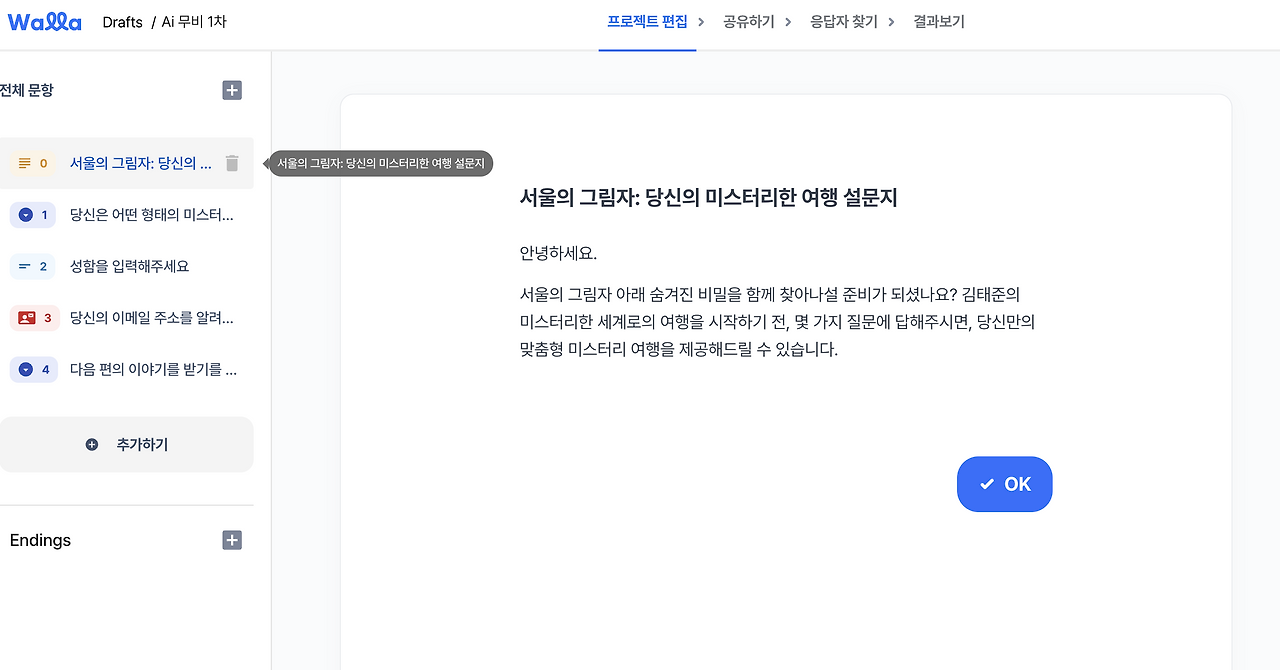Click the blue OK button
Screen dimensions: 1280x670
click(1005, 484)
